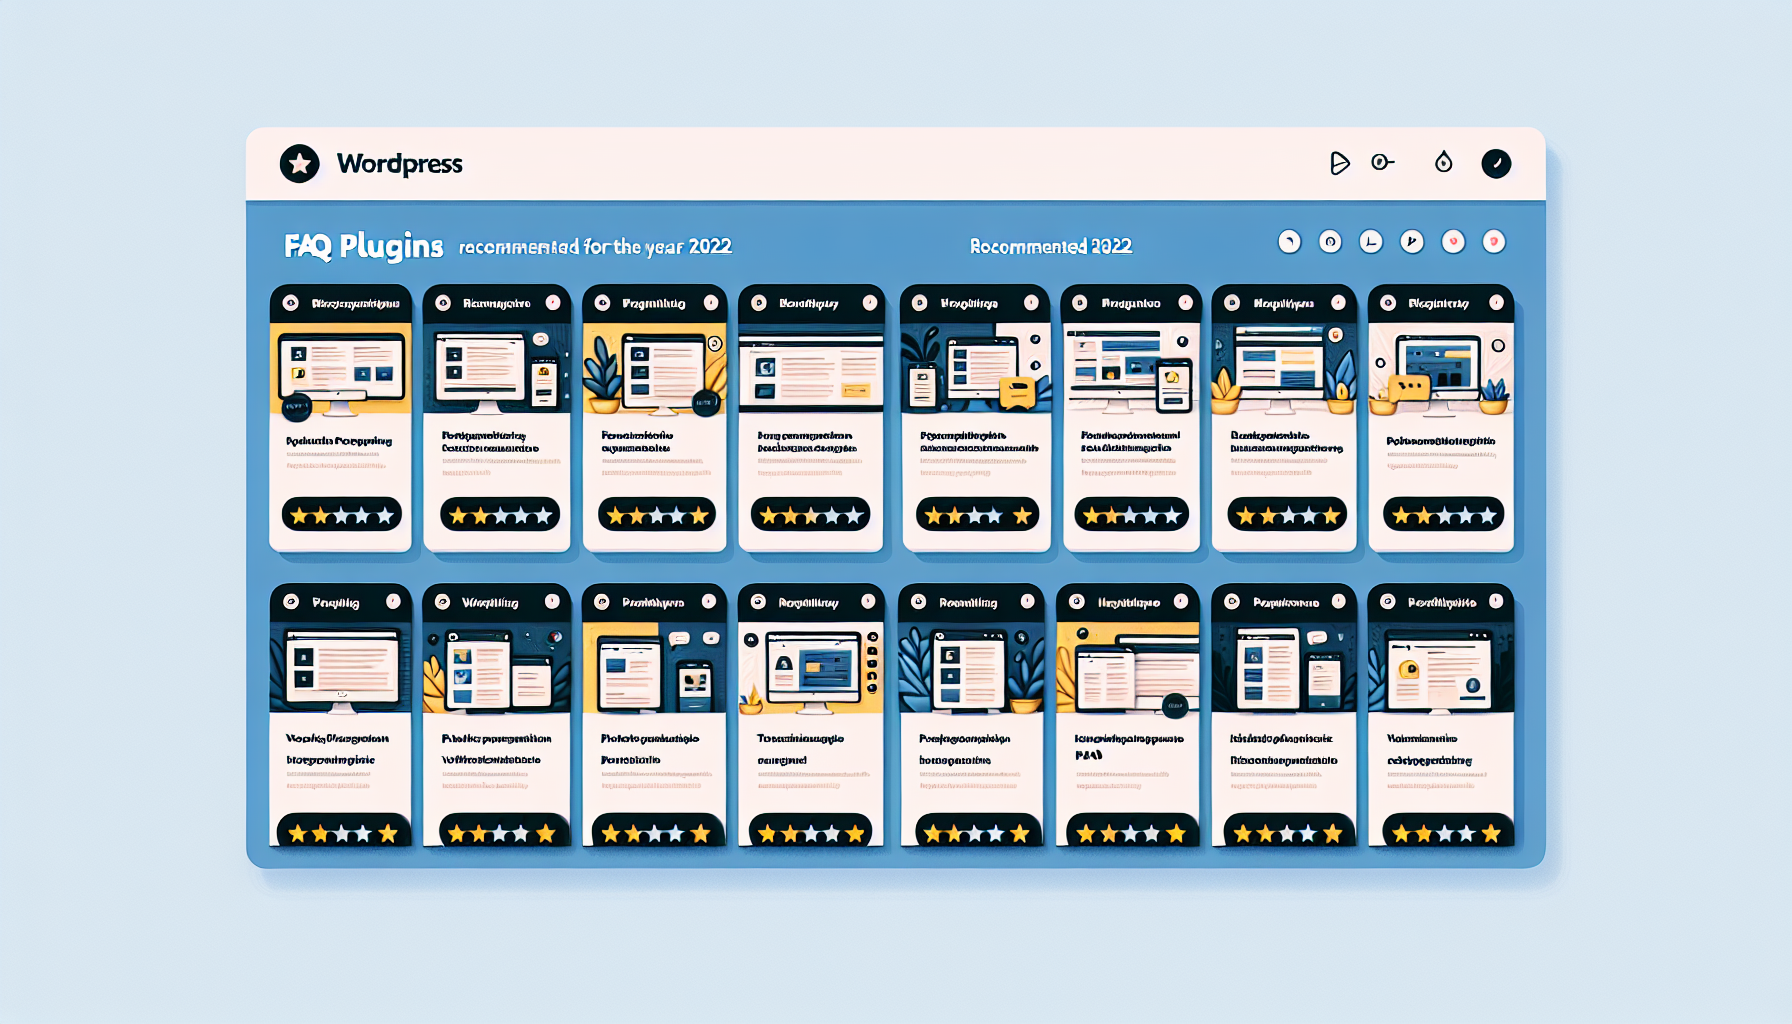Screen dimensions: 1792x1024
Task: Open thumbnail of last bottom-row plugin card
Action: [1441, 668]
